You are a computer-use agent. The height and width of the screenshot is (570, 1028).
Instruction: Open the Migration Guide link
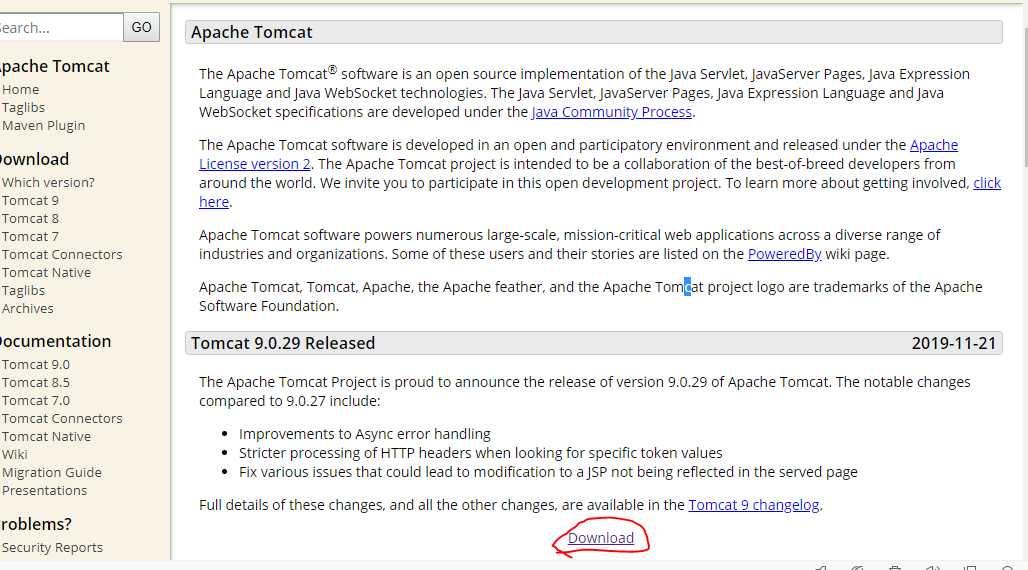click(52, 472)
